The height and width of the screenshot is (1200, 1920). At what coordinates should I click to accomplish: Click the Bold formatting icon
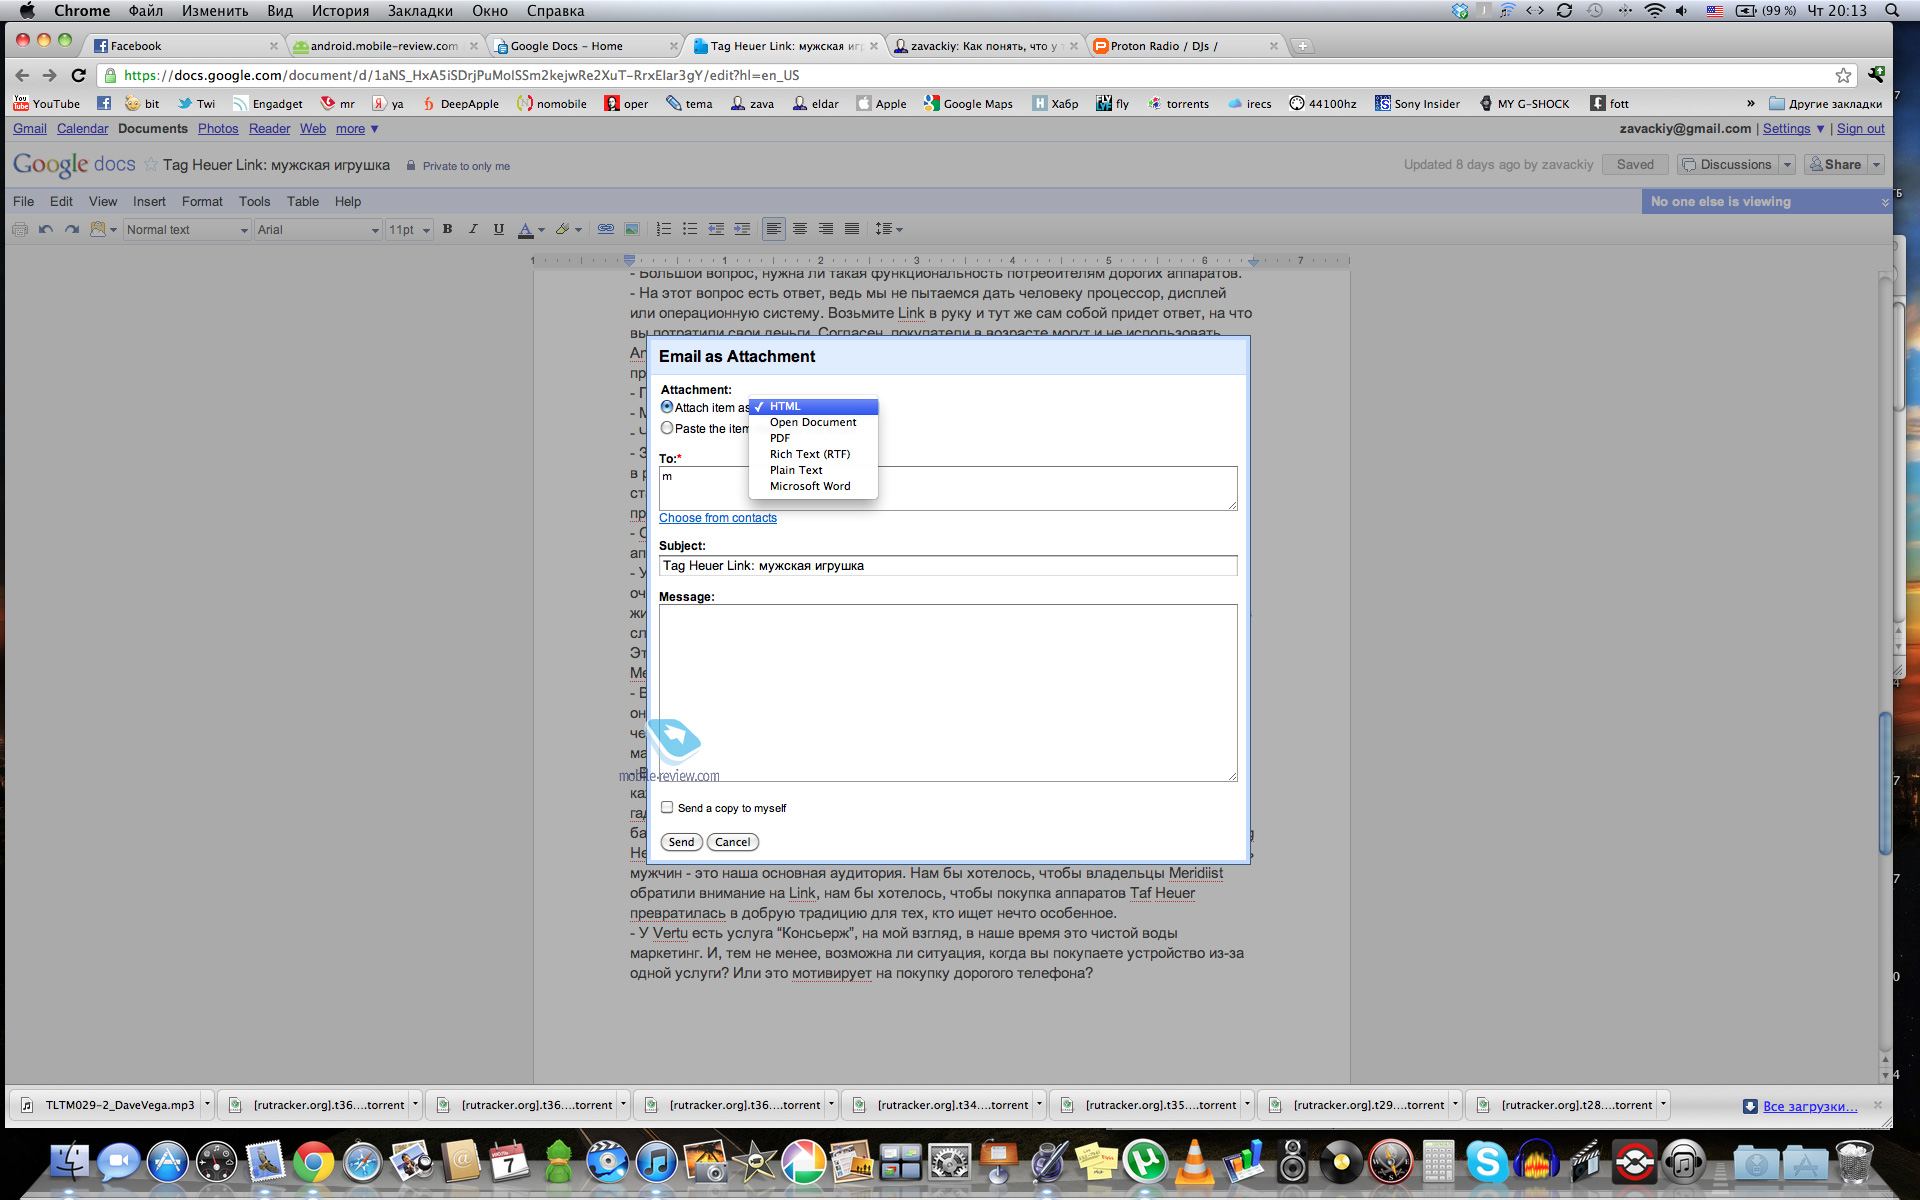point(447,229)
